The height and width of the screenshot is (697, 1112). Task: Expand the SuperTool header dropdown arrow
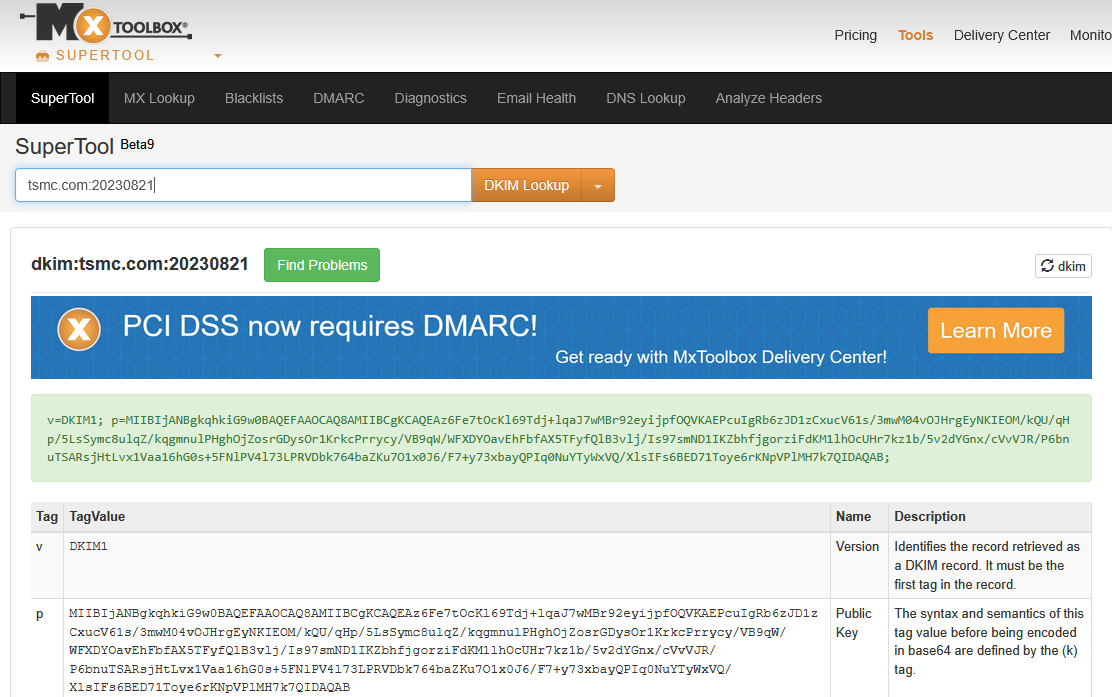click(x=218, y=56)
